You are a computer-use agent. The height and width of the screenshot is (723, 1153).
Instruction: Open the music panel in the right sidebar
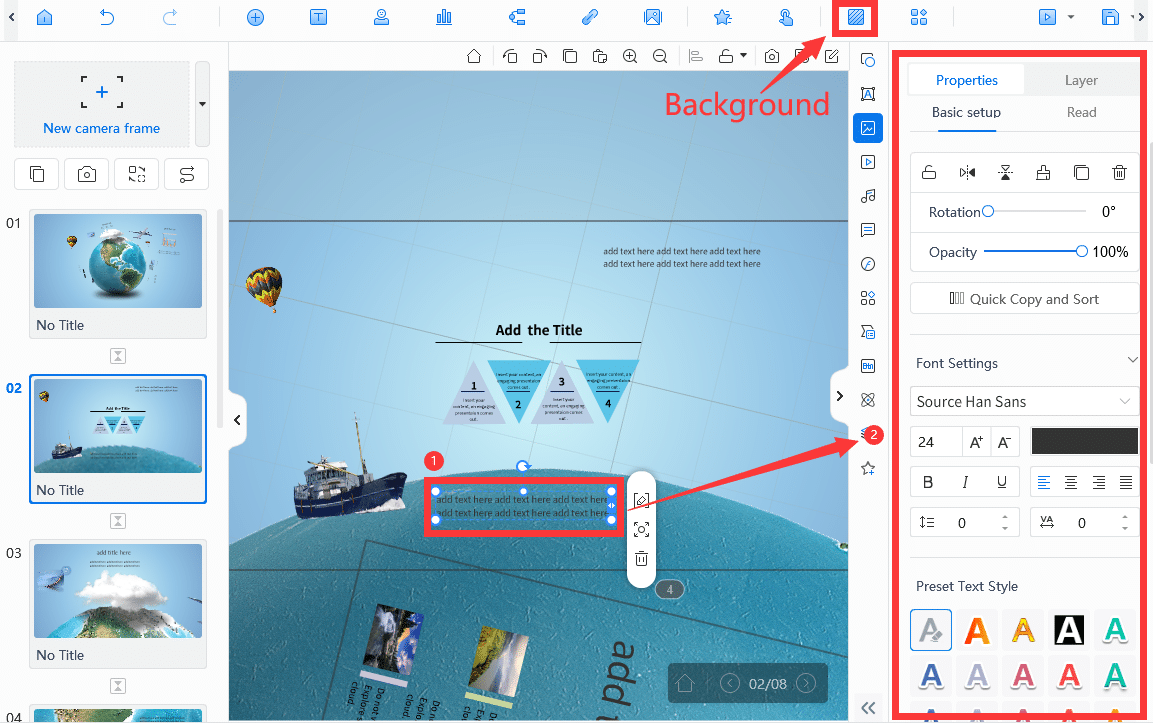[867, 196]
